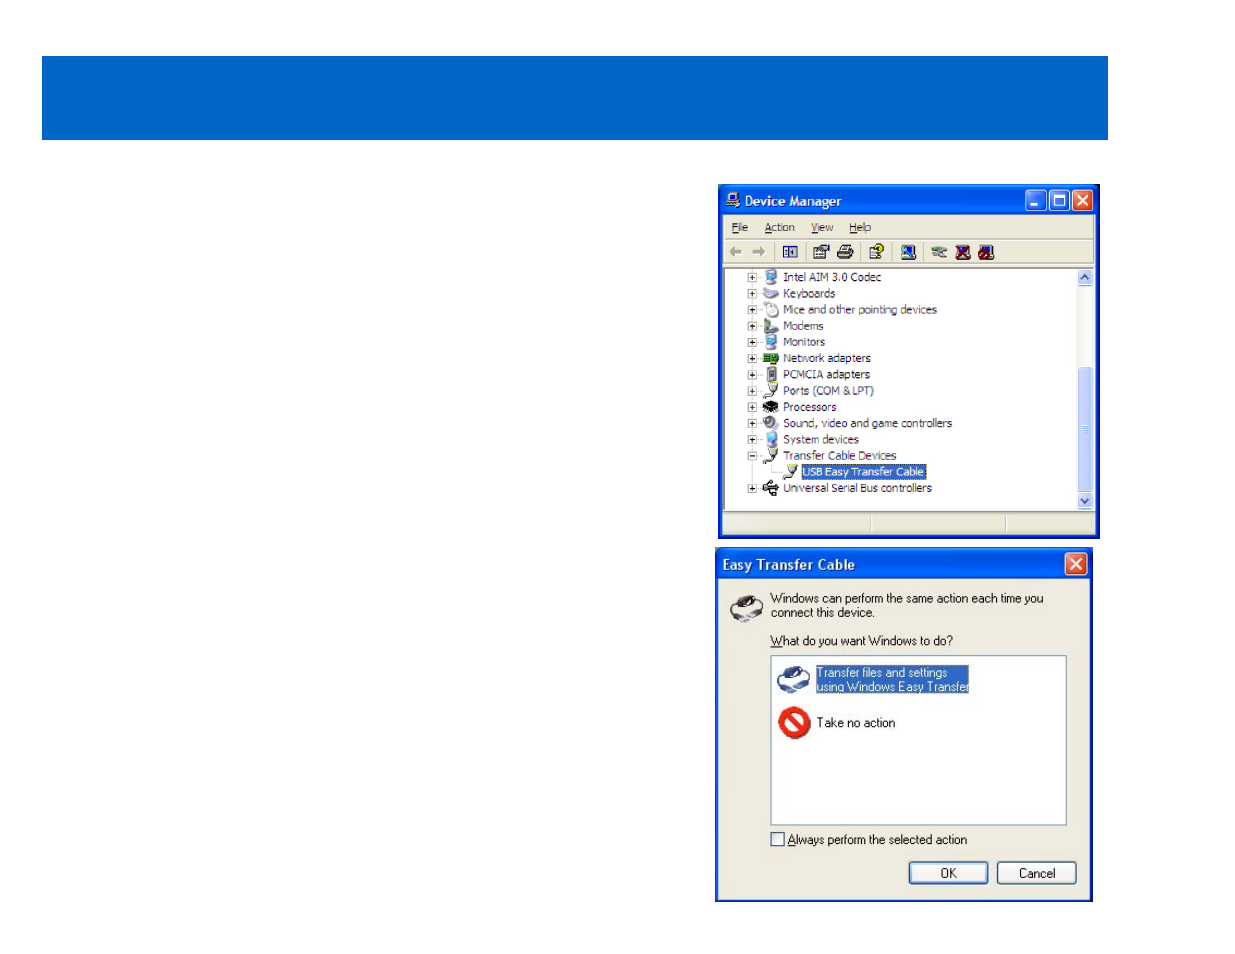This screenshot has width=1235, height=954.
Task: Click the Universal Serial Bus controllers icon
Action: 771,488
